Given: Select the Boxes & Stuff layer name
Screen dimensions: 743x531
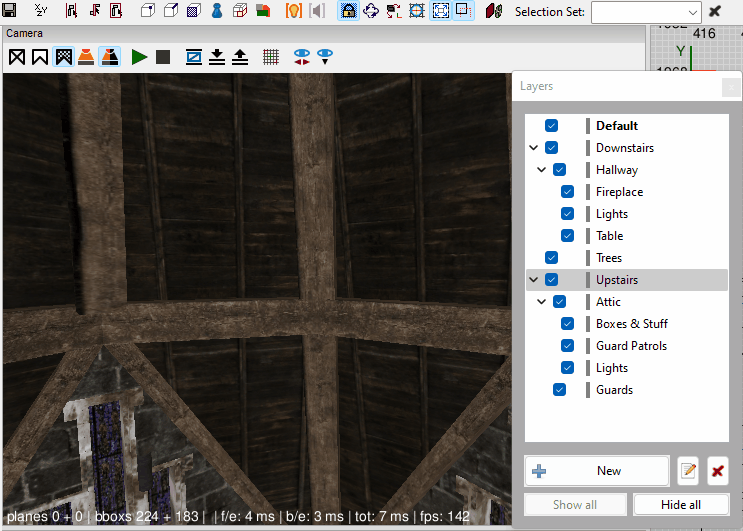Looking at the screenshot, I should (x=632, y=324).
